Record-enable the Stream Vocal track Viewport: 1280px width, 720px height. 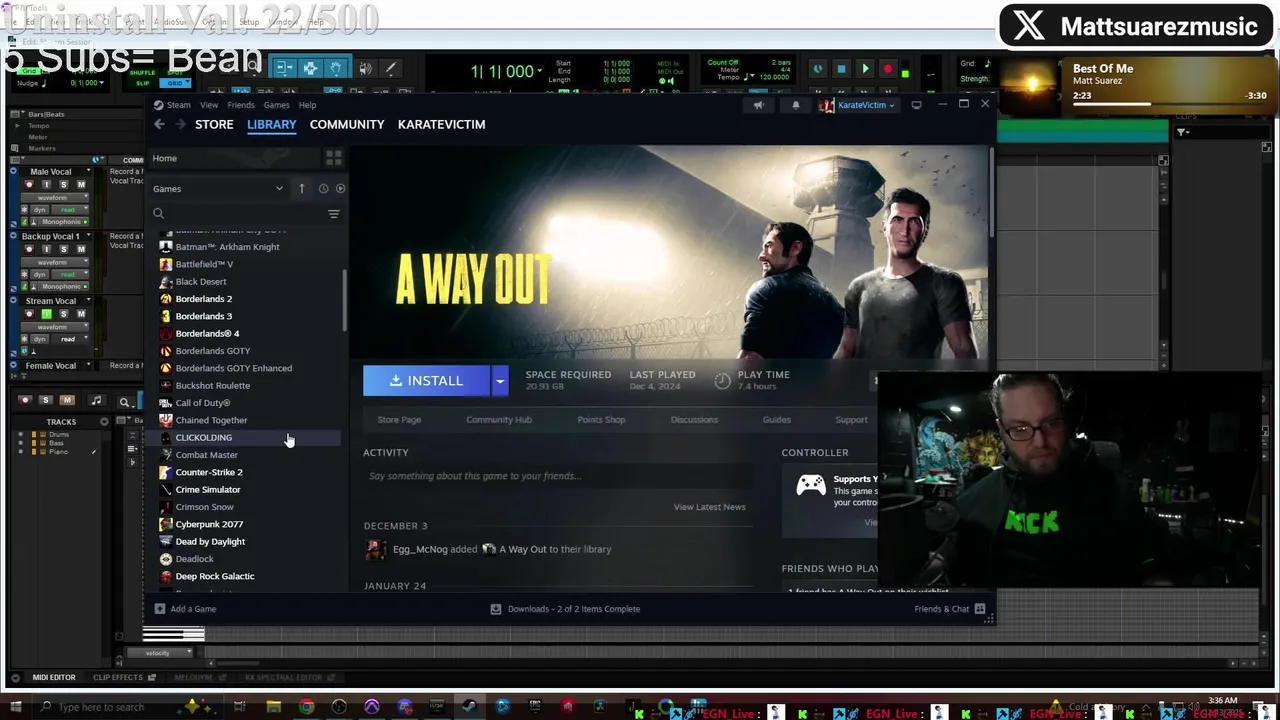tap(29, 314)
